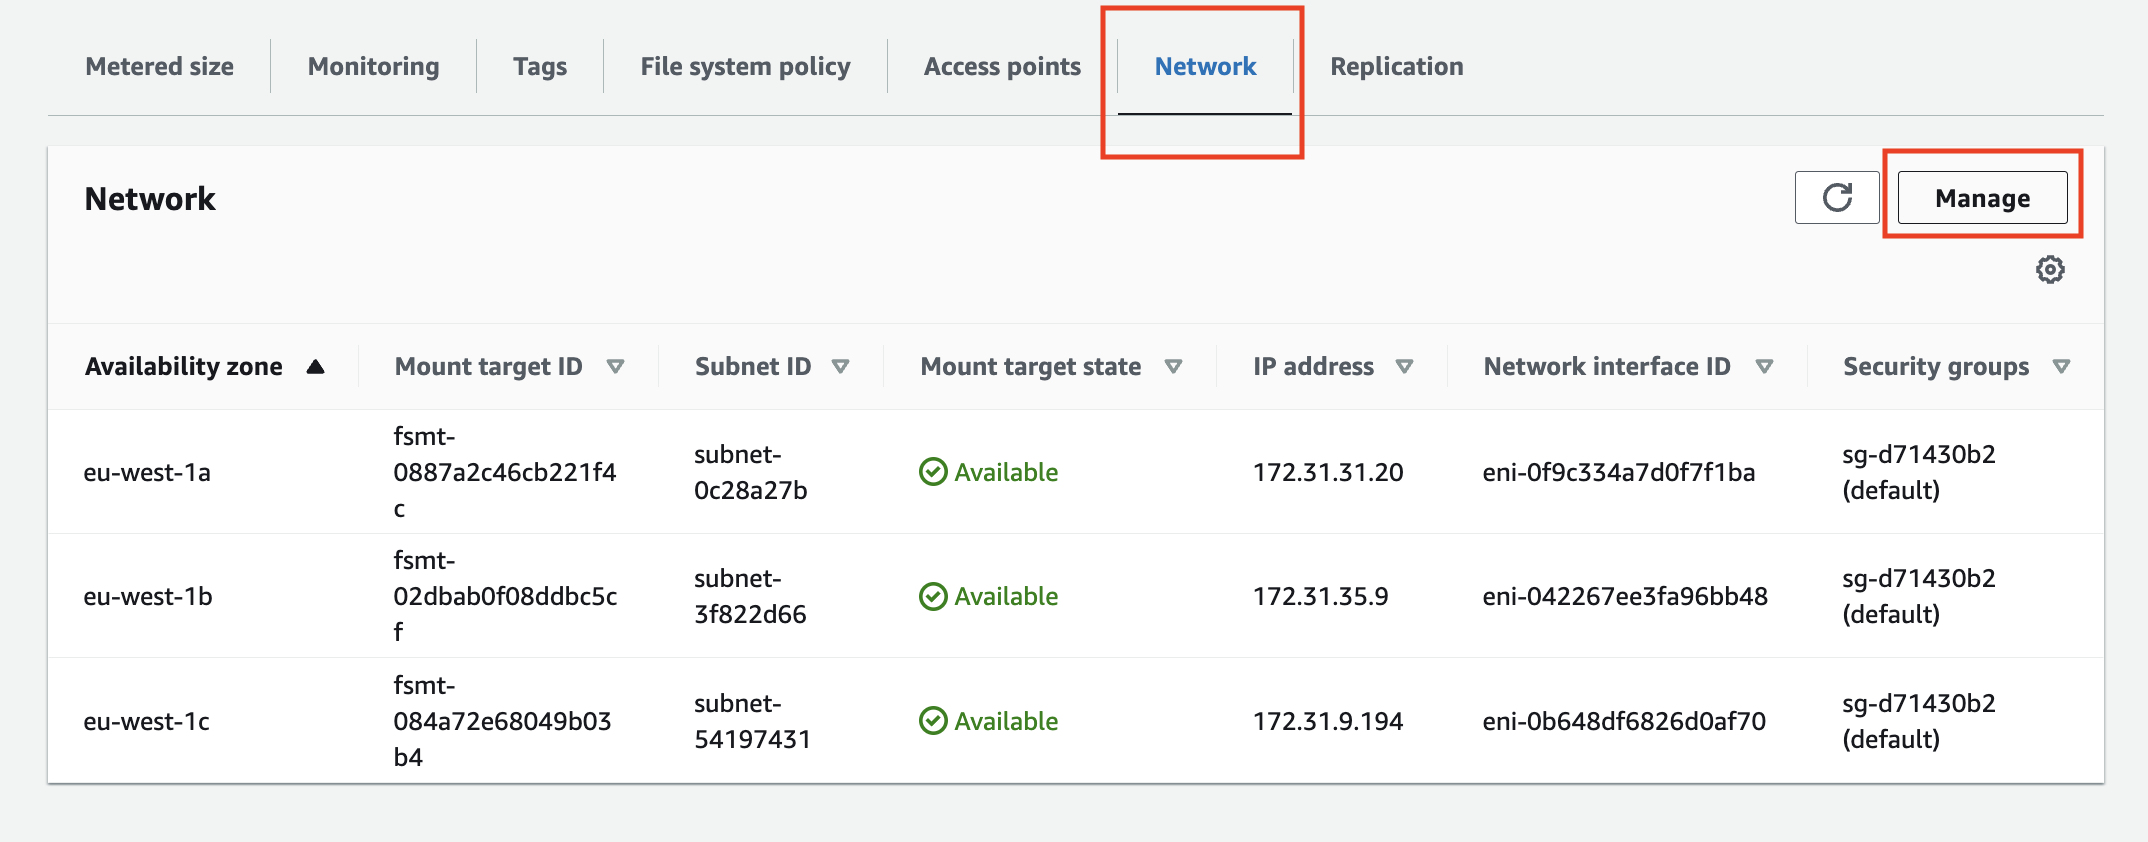
Task: Sort by IP address arrow
Action: (1405, 367)
